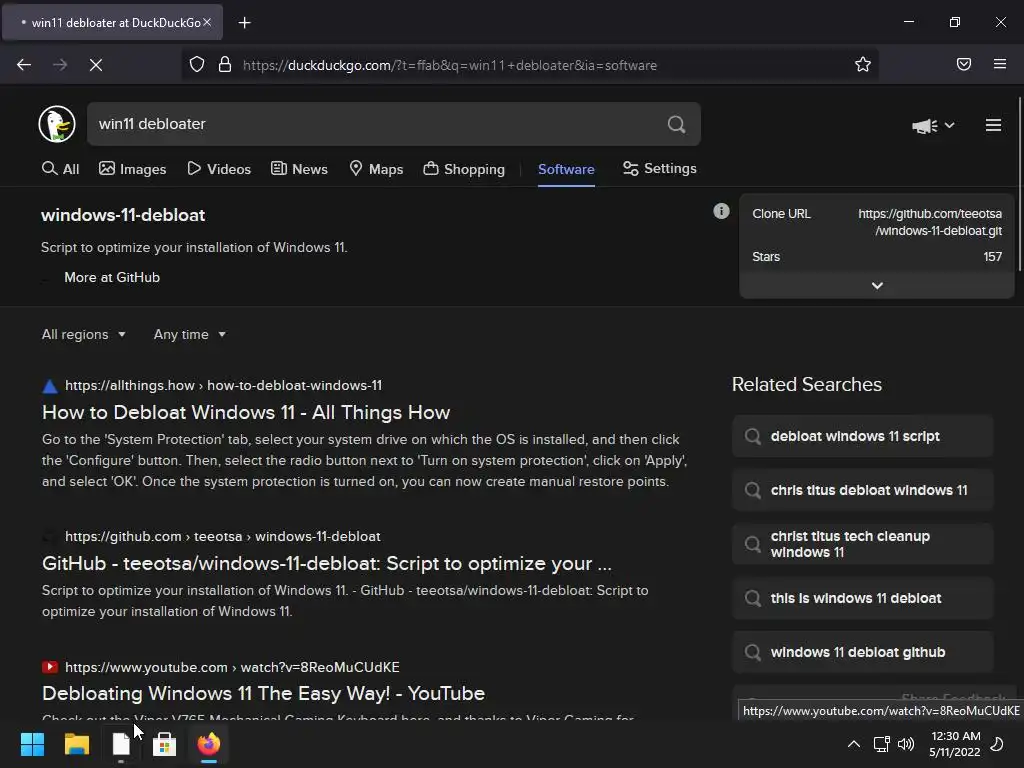1024x768 pixels.
Task: Click the windows-11-debloat heading
Action: click(x=123, y=215)
